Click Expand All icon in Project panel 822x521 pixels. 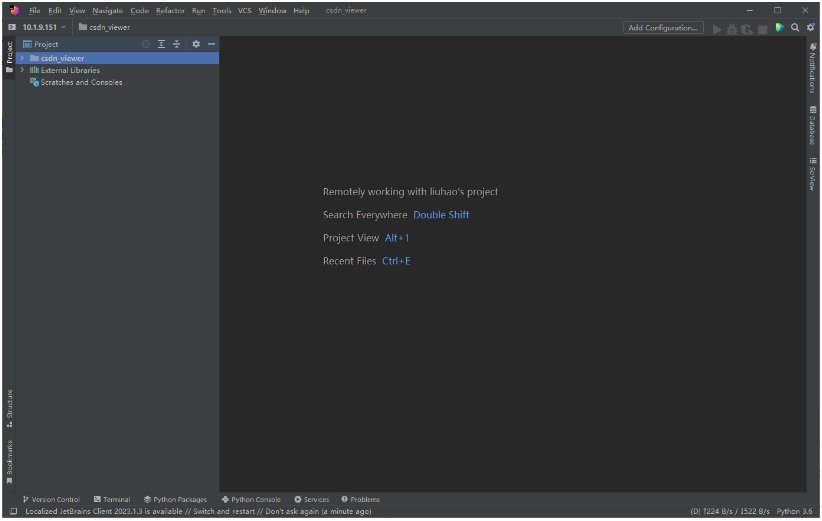[161, 44]
